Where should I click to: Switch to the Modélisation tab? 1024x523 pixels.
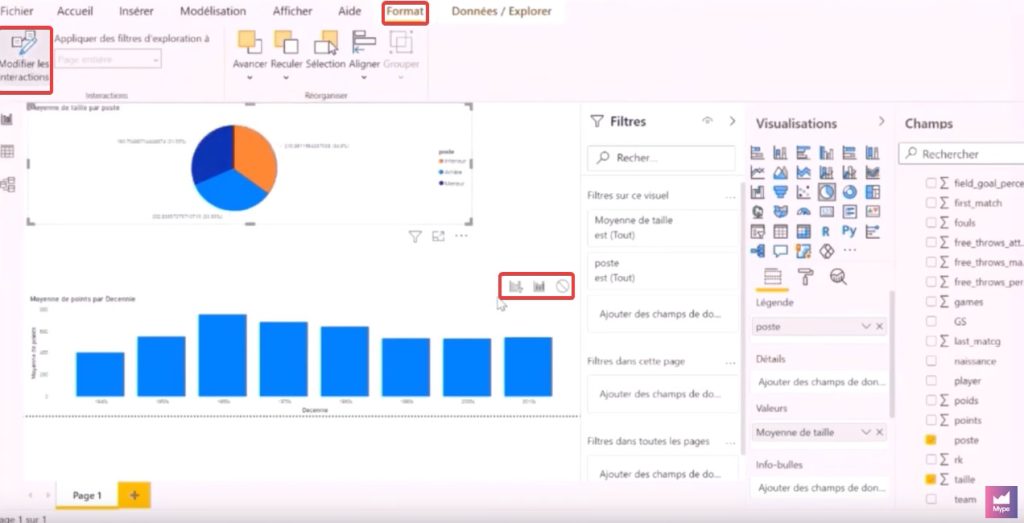click(213, 11)
